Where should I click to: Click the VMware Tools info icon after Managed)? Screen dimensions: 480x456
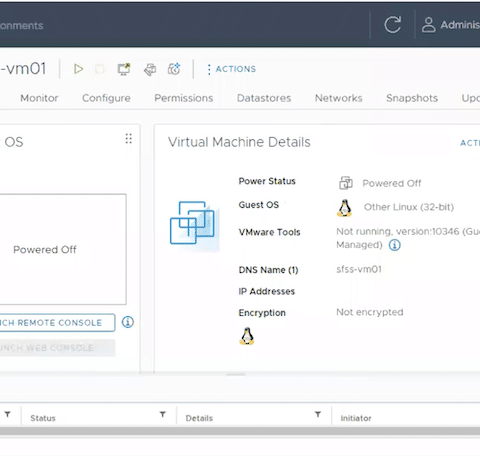[395, 245]
